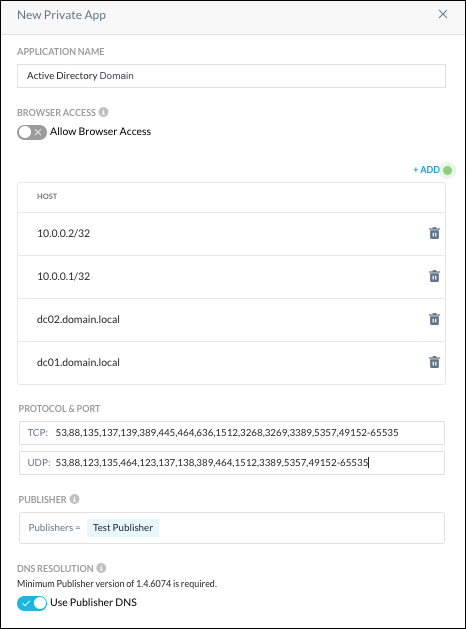Select the 10.0.0.2/32 host text
The image size is (466, 629).
click(63, 233)
